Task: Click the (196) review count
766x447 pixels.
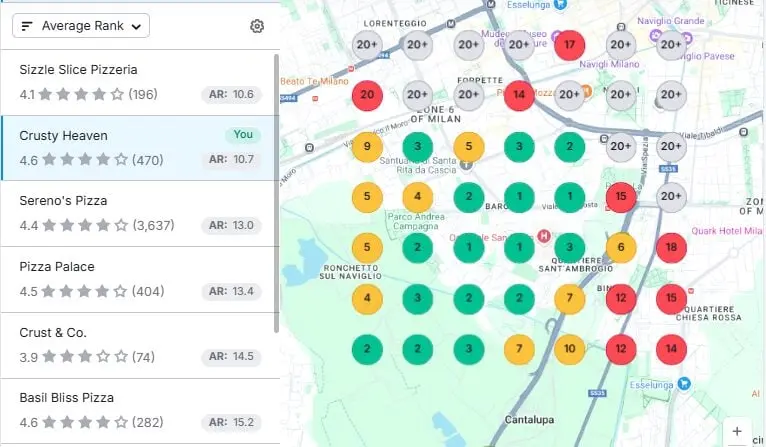Action: click(143, 94)
